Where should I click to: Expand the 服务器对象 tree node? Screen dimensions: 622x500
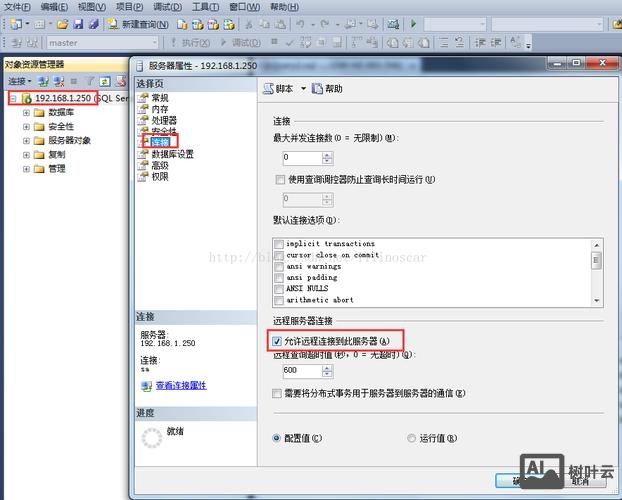[26, 141]
